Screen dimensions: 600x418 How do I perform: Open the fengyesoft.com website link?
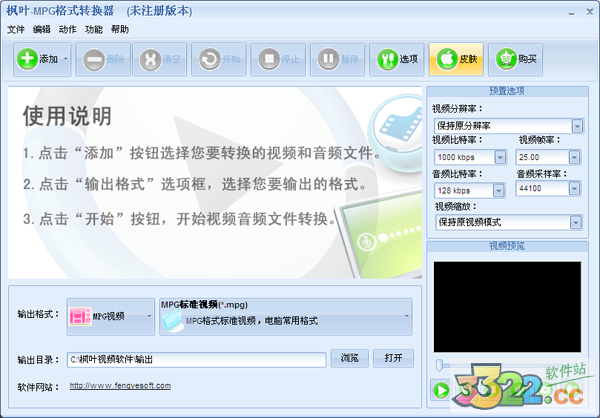[120, 385]
